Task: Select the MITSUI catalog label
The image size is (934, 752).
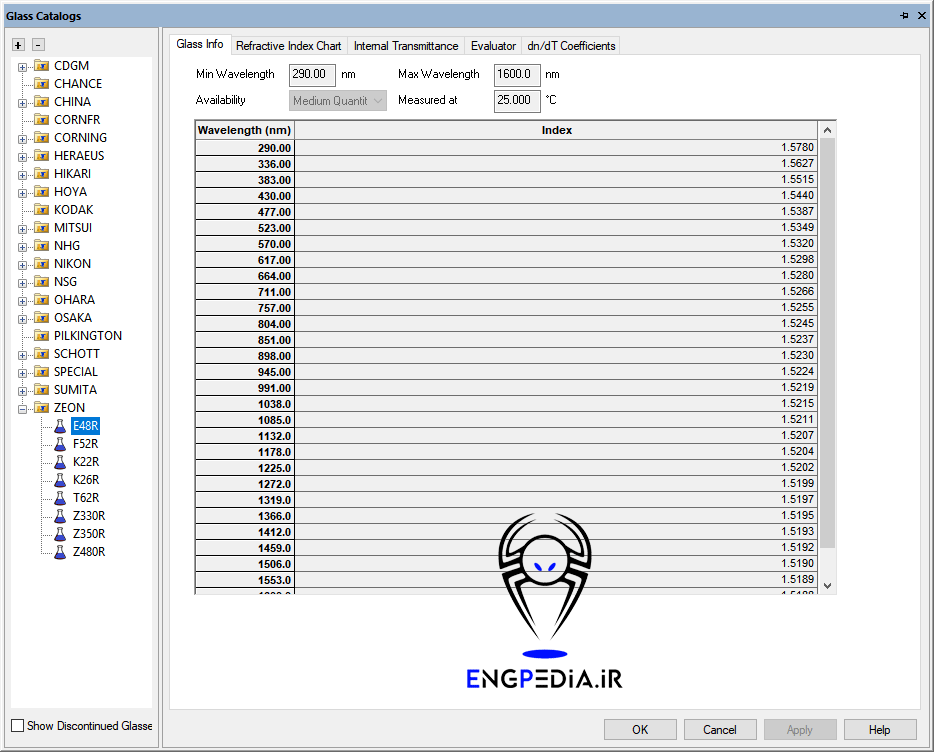Action: 73,228
